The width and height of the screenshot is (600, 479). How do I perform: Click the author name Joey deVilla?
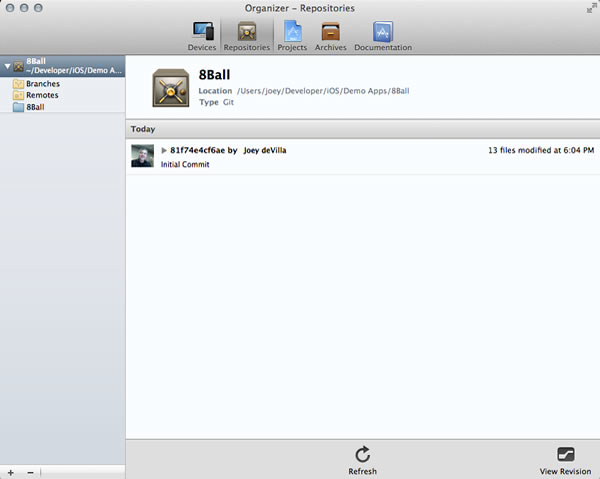click(x=265, y=150)
